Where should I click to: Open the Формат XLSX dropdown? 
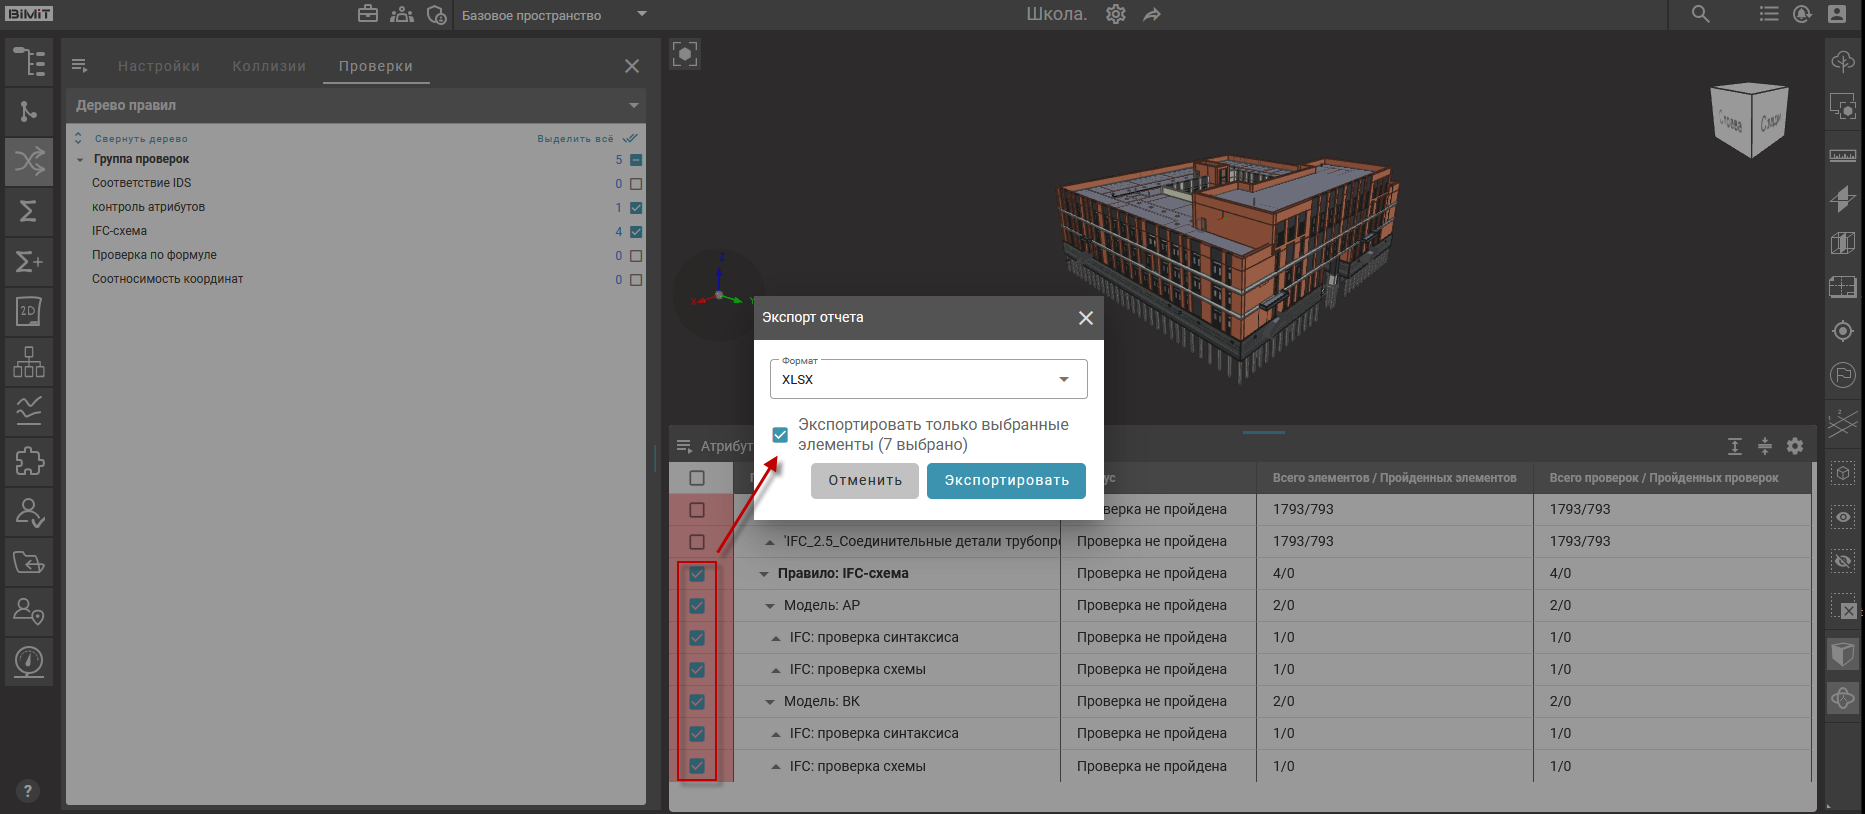coord(928,380)
